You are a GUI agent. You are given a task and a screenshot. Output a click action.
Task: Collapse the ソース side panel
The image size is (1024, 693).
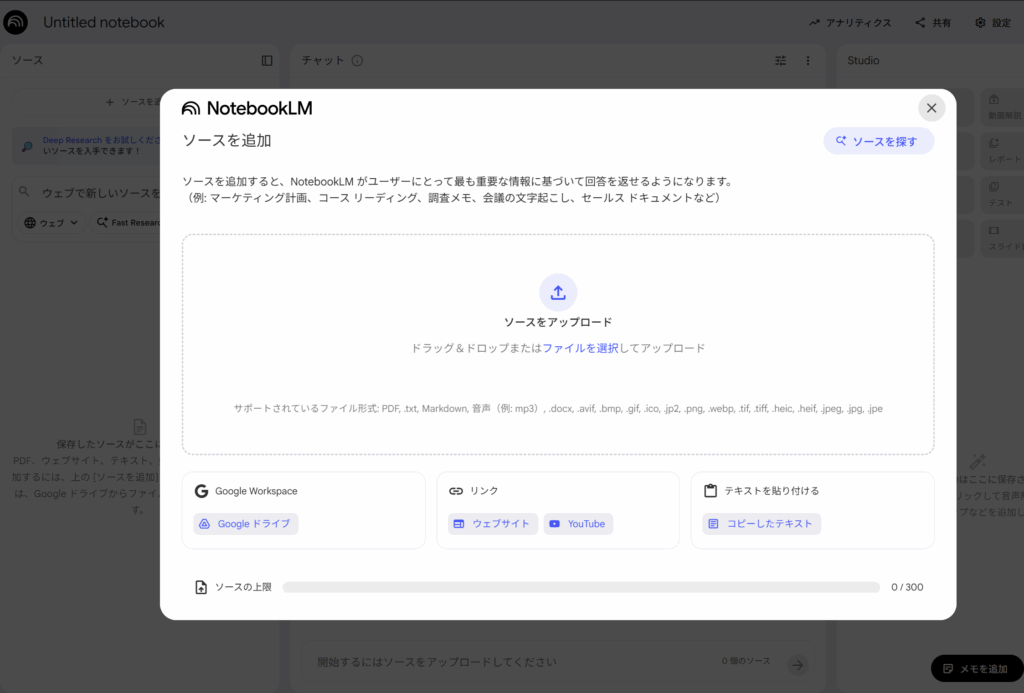(x=267, y=60)
